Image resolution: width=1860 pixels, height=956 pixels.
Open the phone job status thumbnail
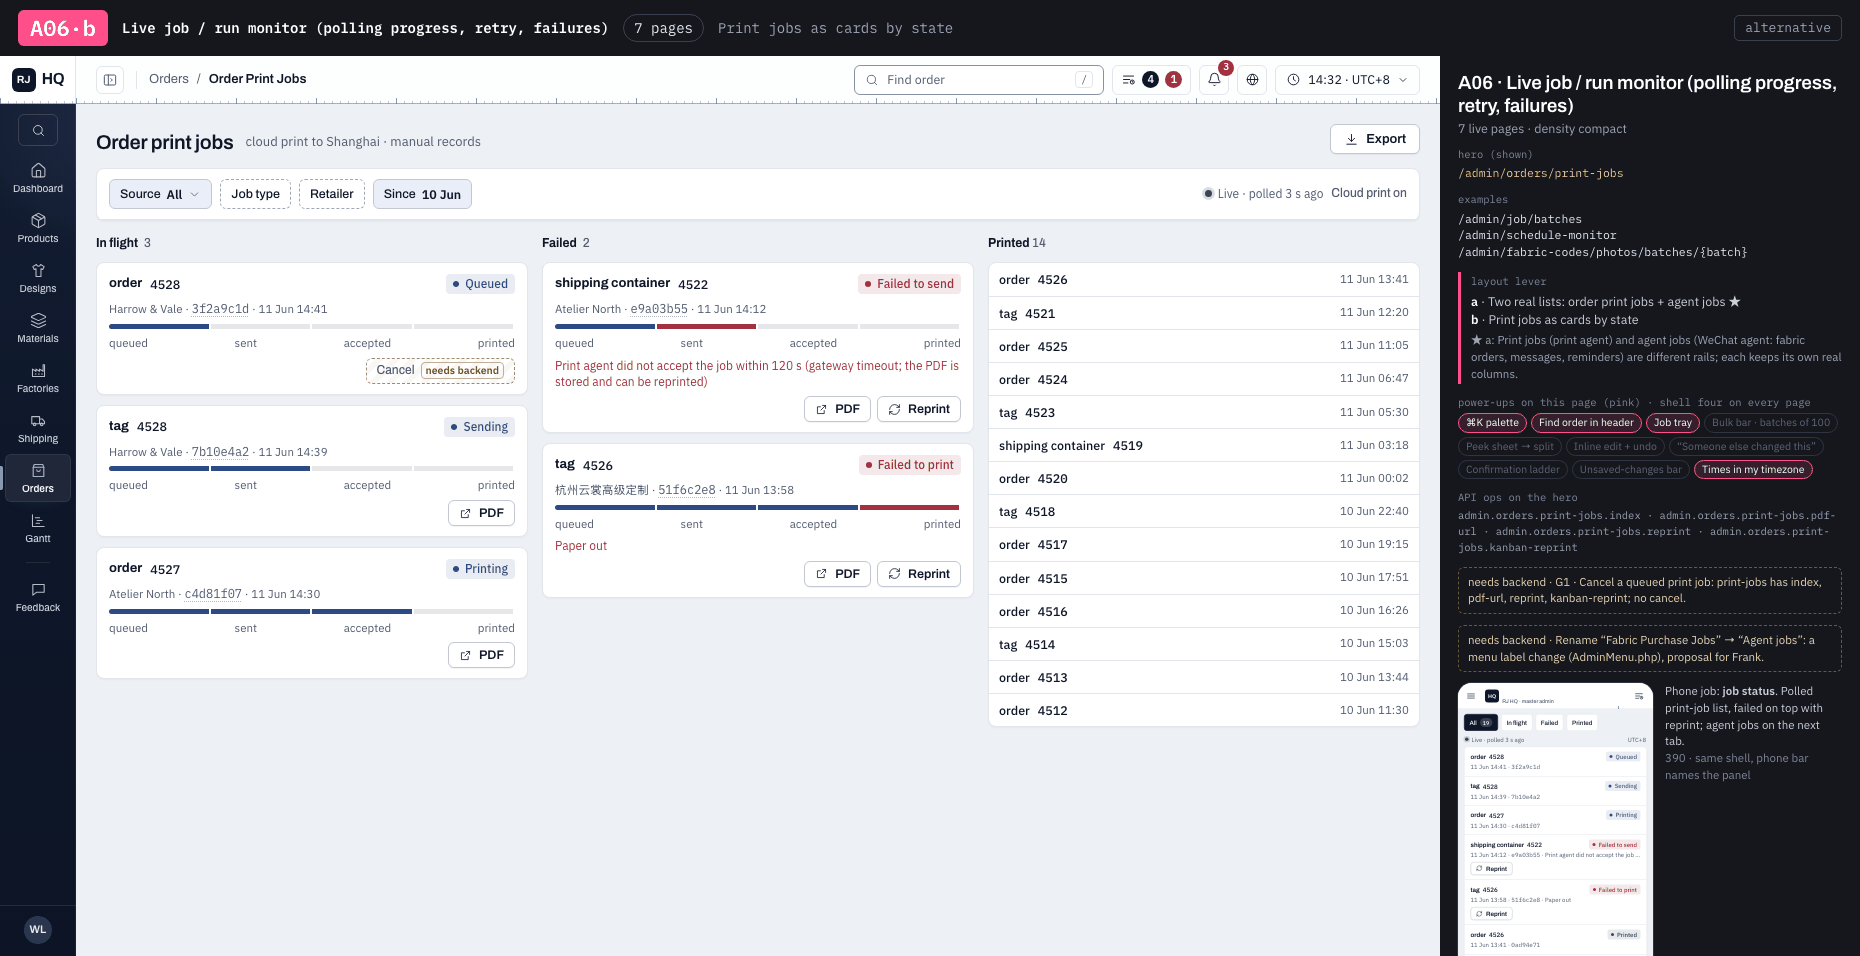coord(1555,819)
